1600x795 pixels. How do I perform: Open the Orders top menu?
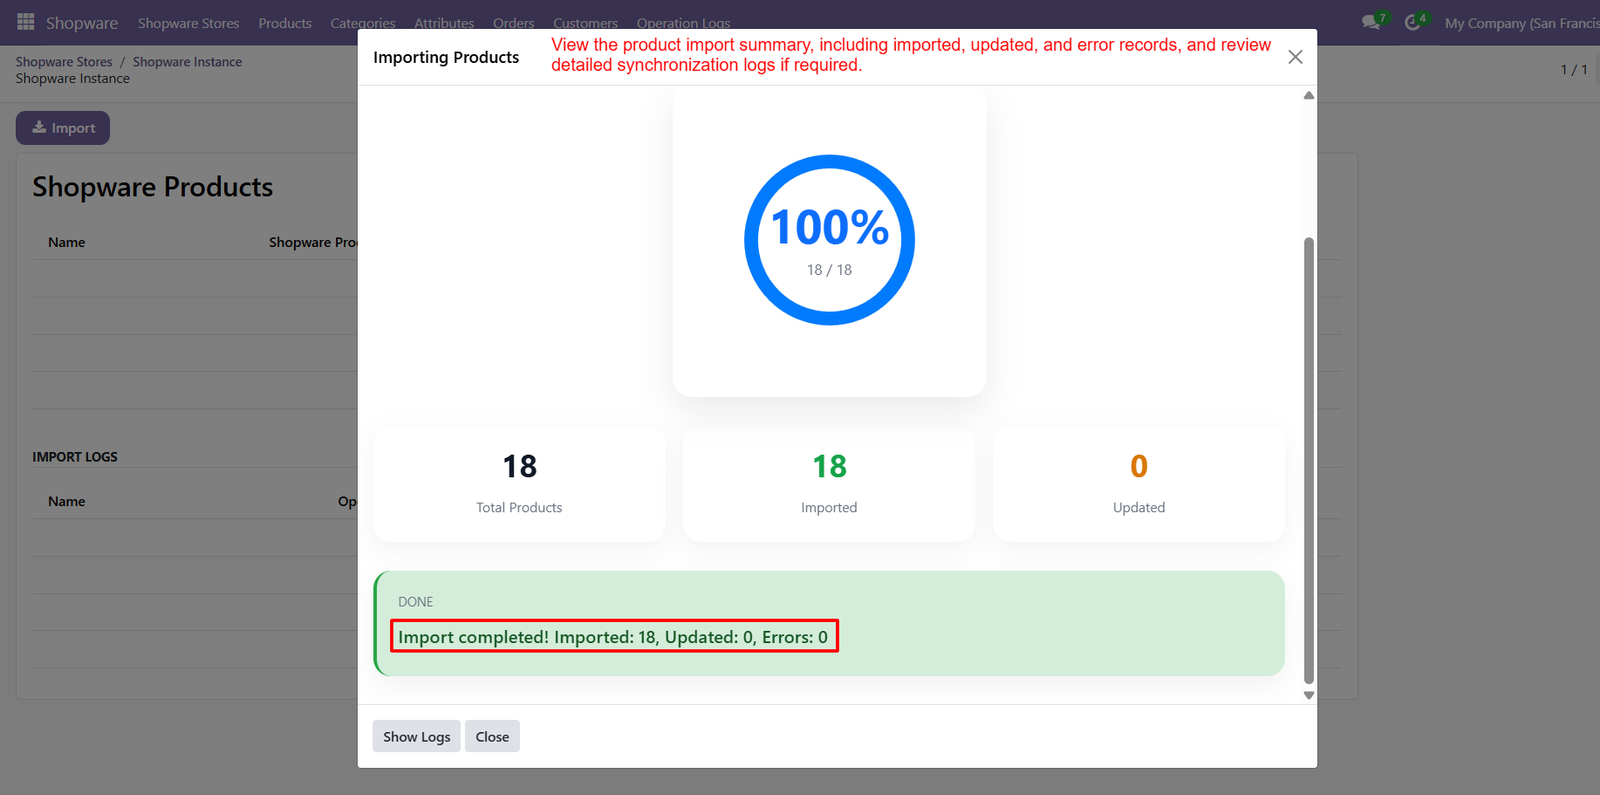(x=514, y=23)
